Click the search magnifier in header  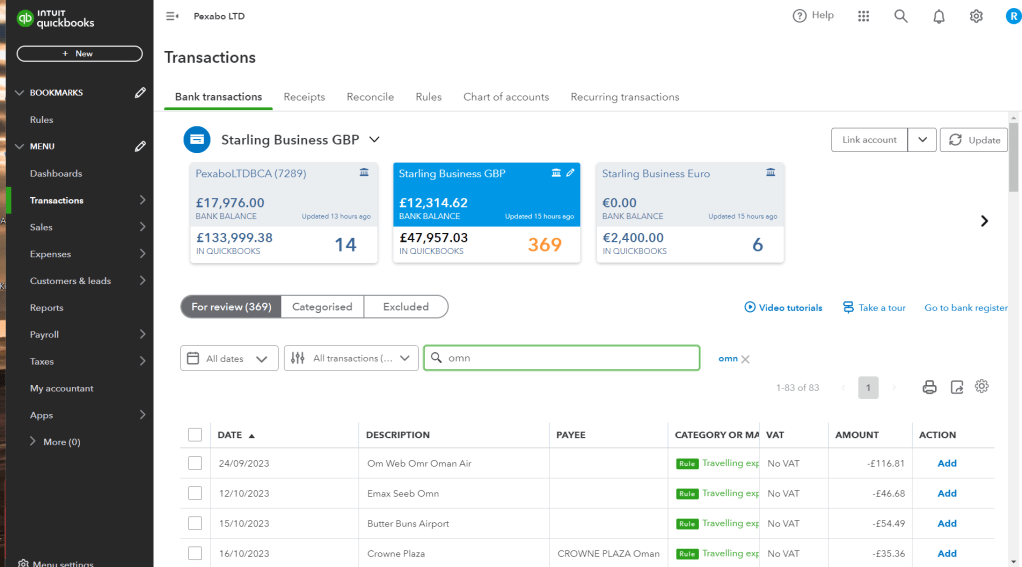click(x=901, y=16)
